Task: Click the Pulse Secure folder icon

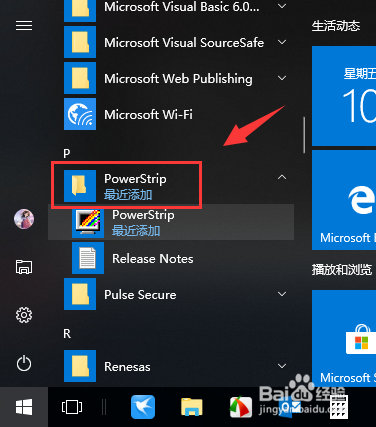Action: coord(80,294)
